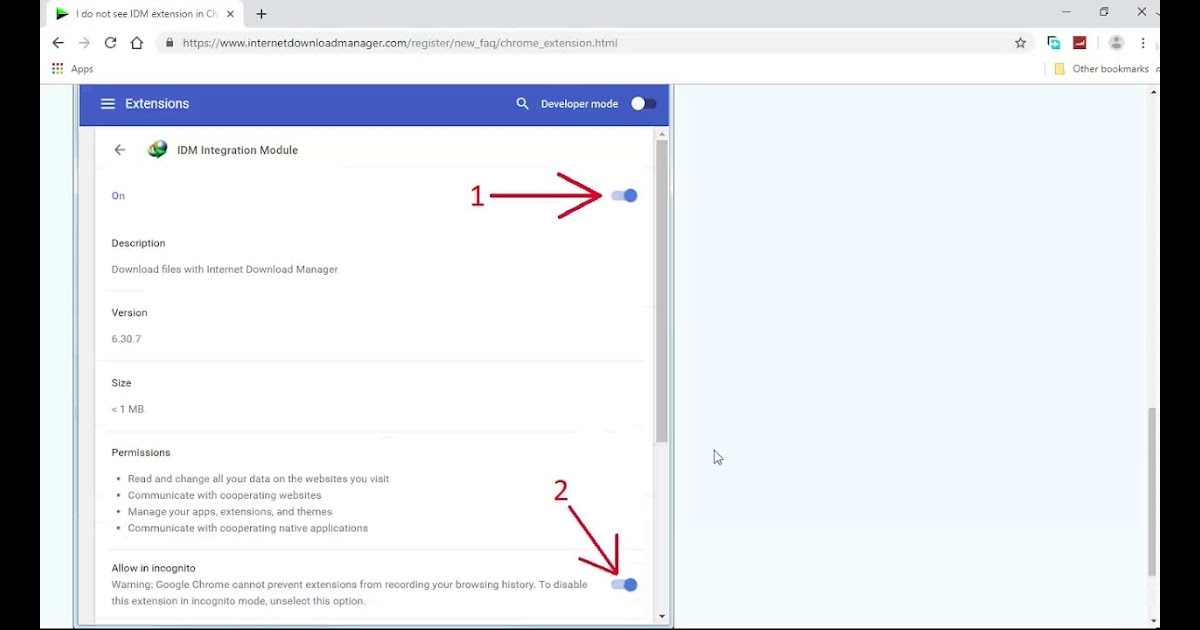
Task: Open the browser home page
Action: click(137, 43)
